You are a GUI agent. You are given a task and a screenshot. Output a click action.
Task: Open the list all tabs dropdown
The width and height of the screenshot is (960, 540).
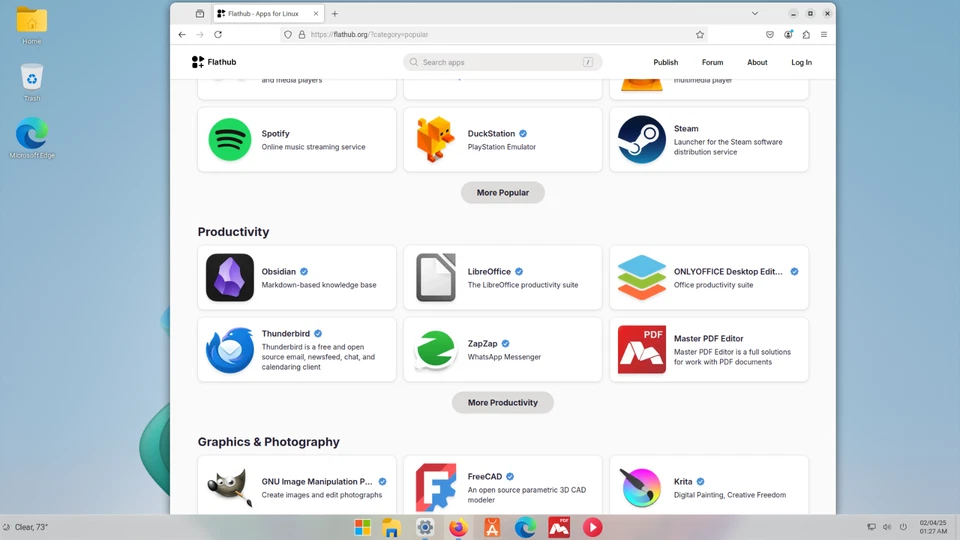755,13
